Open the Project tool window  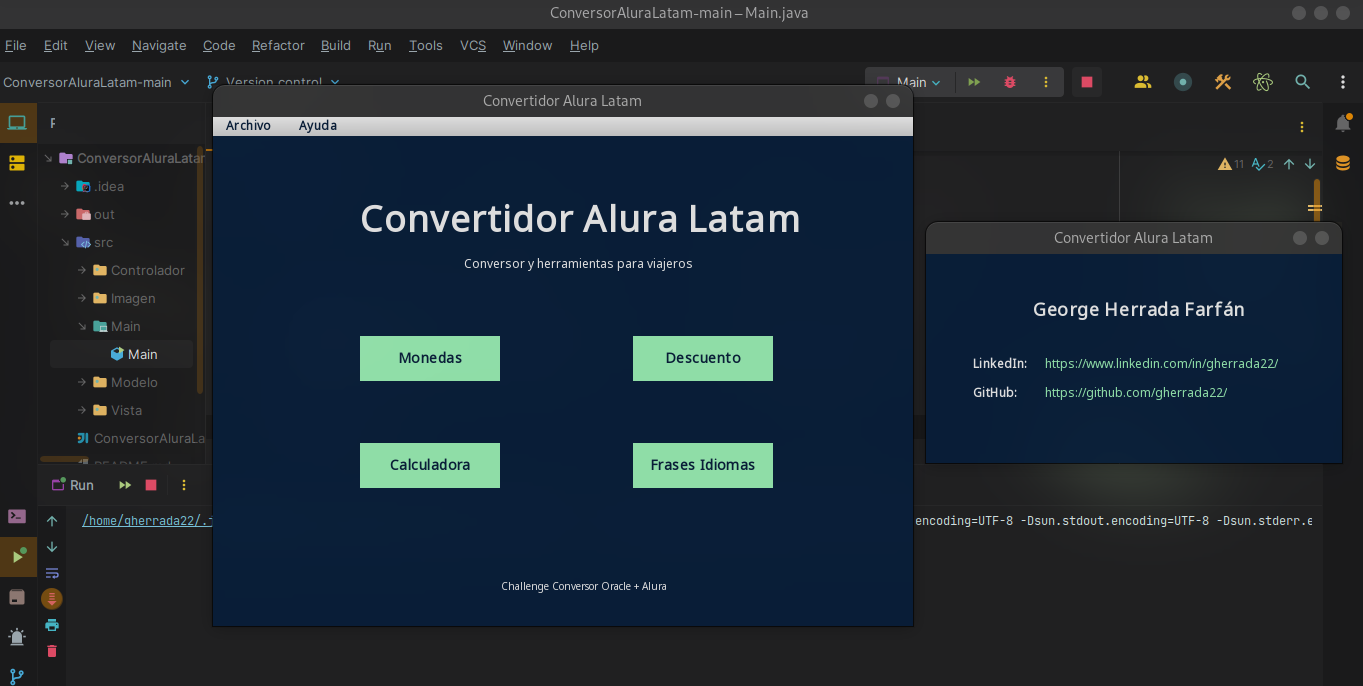(x=15, y=122)
